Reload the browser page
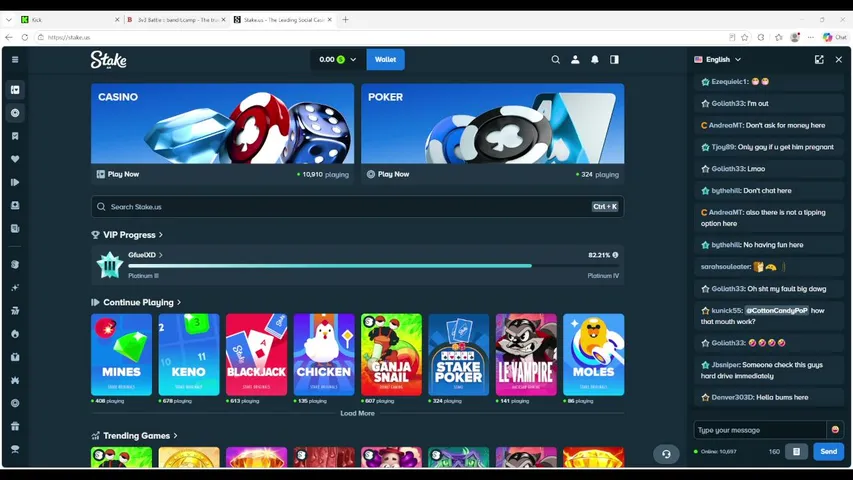The height and width of the screenshot is (480, 853). pos(24,37)
